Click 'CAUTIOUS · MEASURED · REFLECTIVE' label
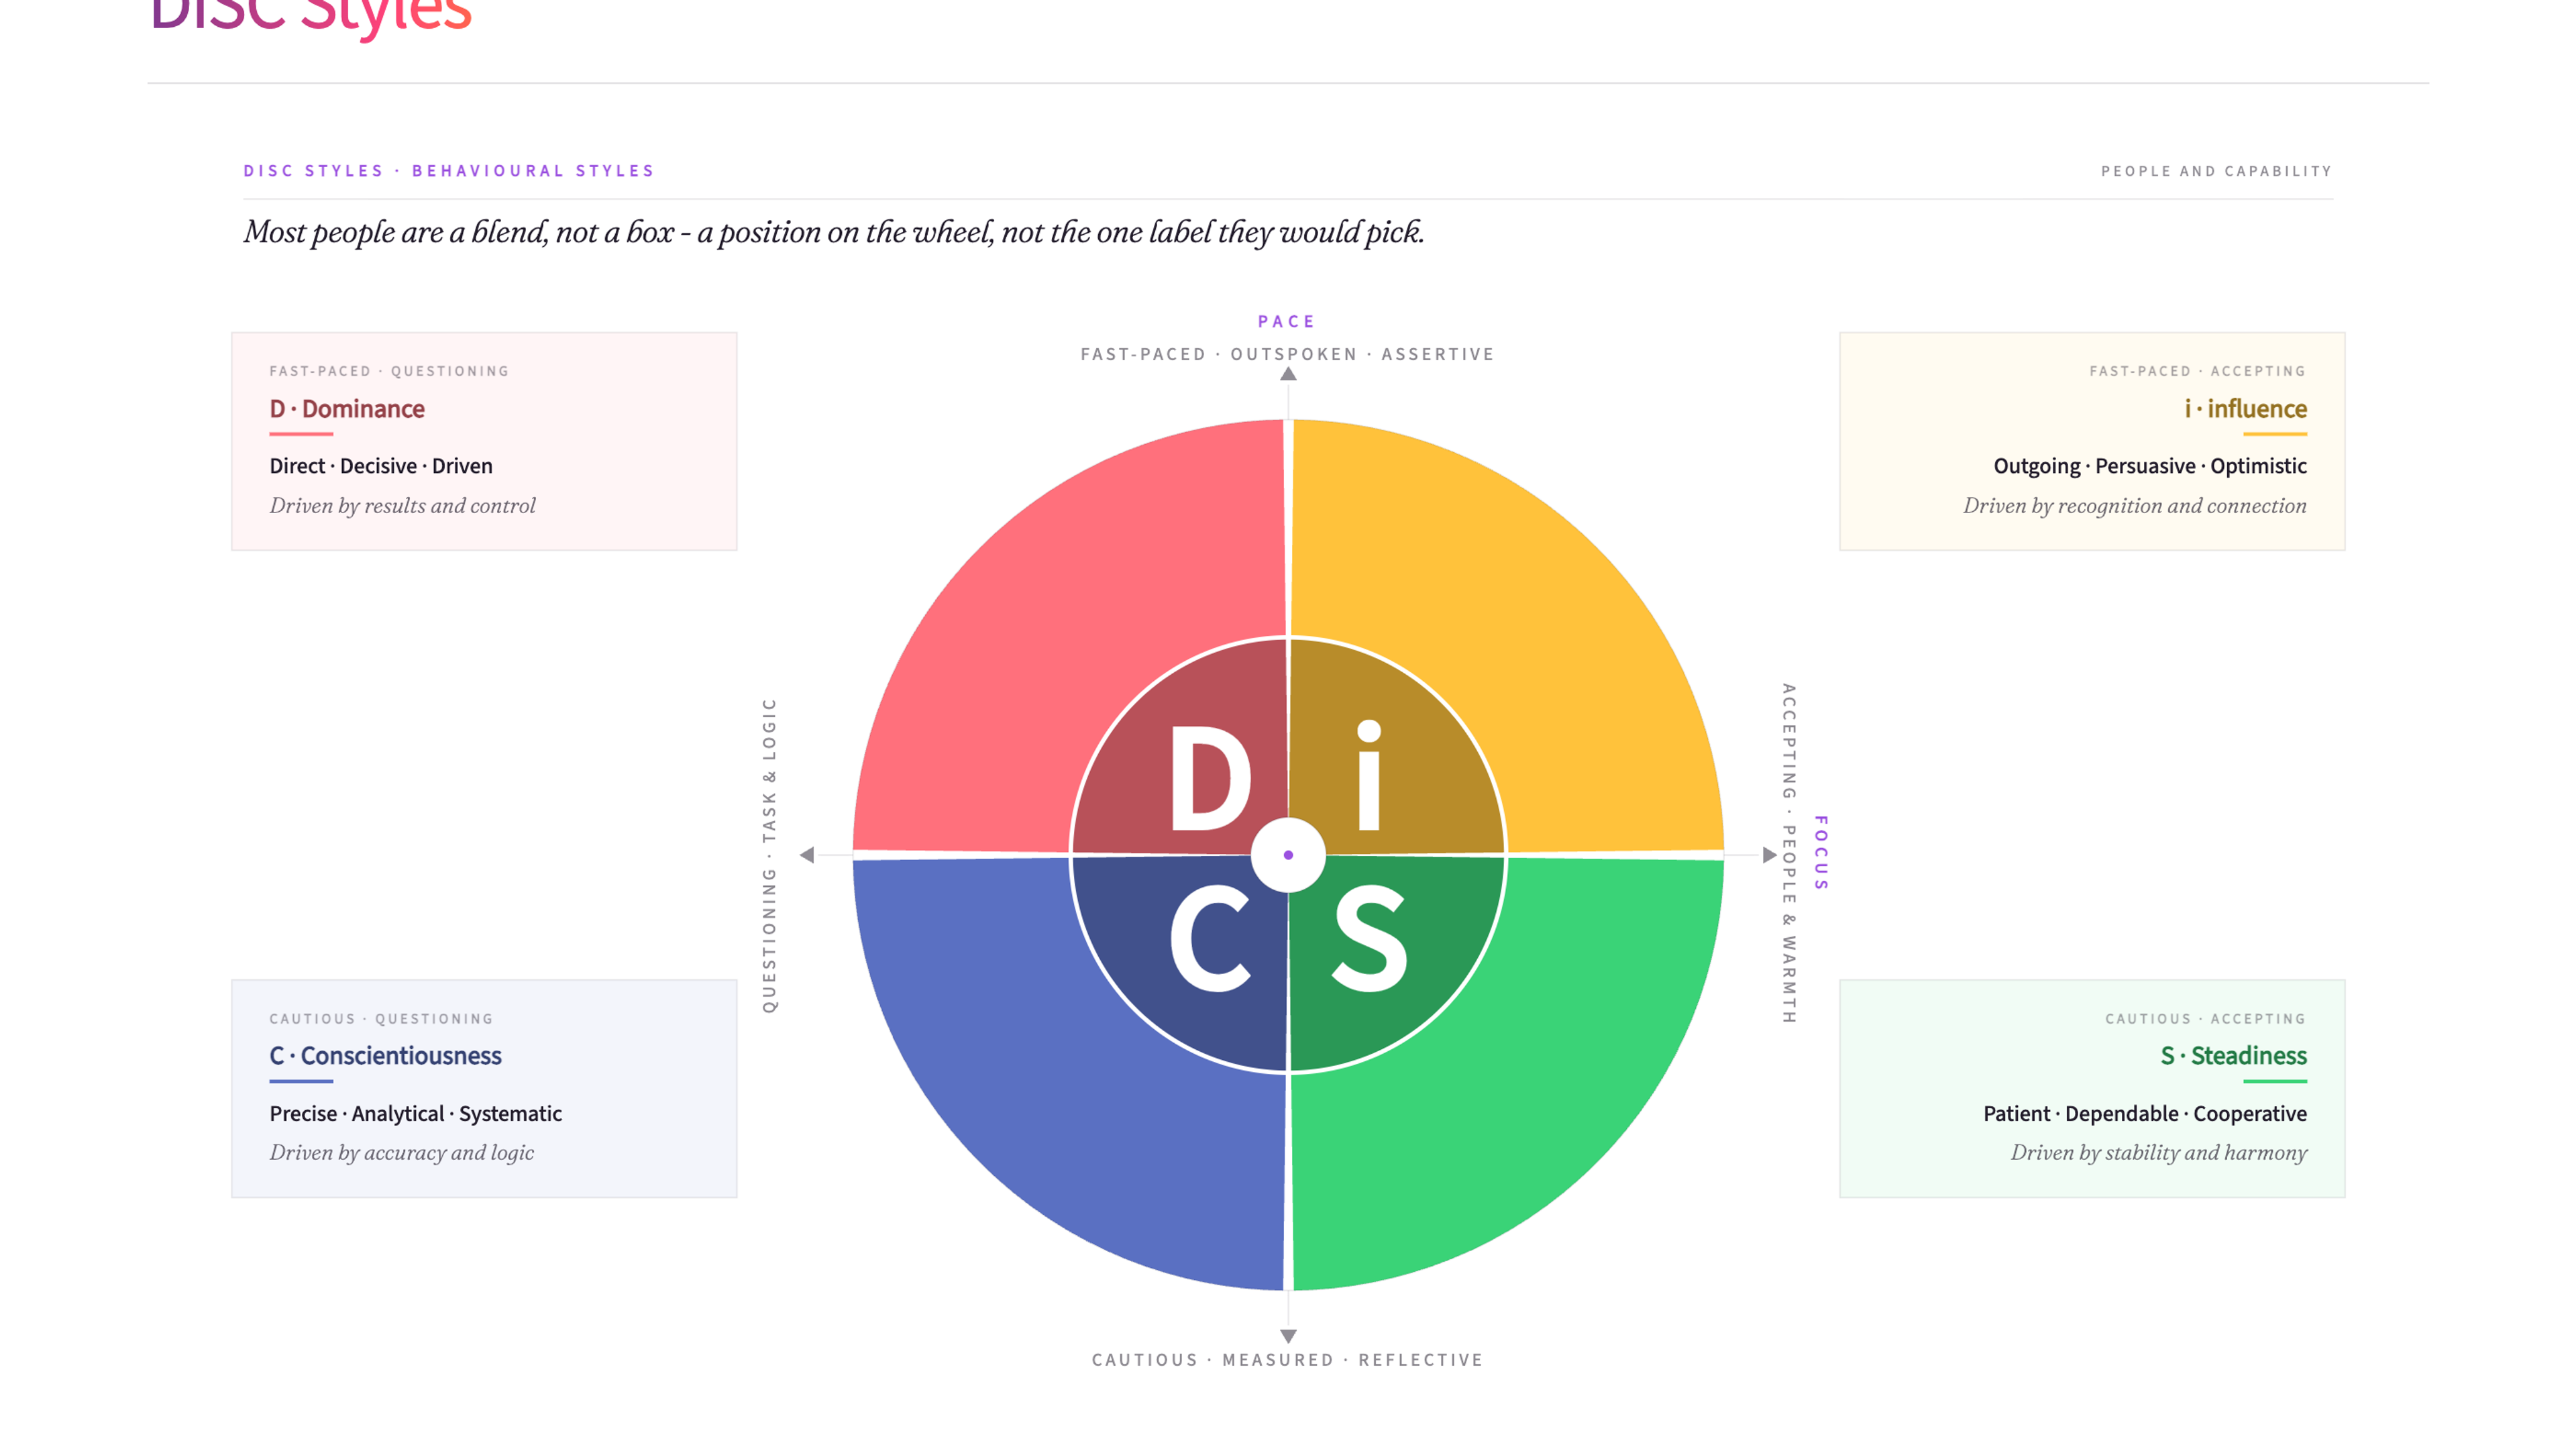This screenshot has width=2576, height=1451. pos(1287,1360)
